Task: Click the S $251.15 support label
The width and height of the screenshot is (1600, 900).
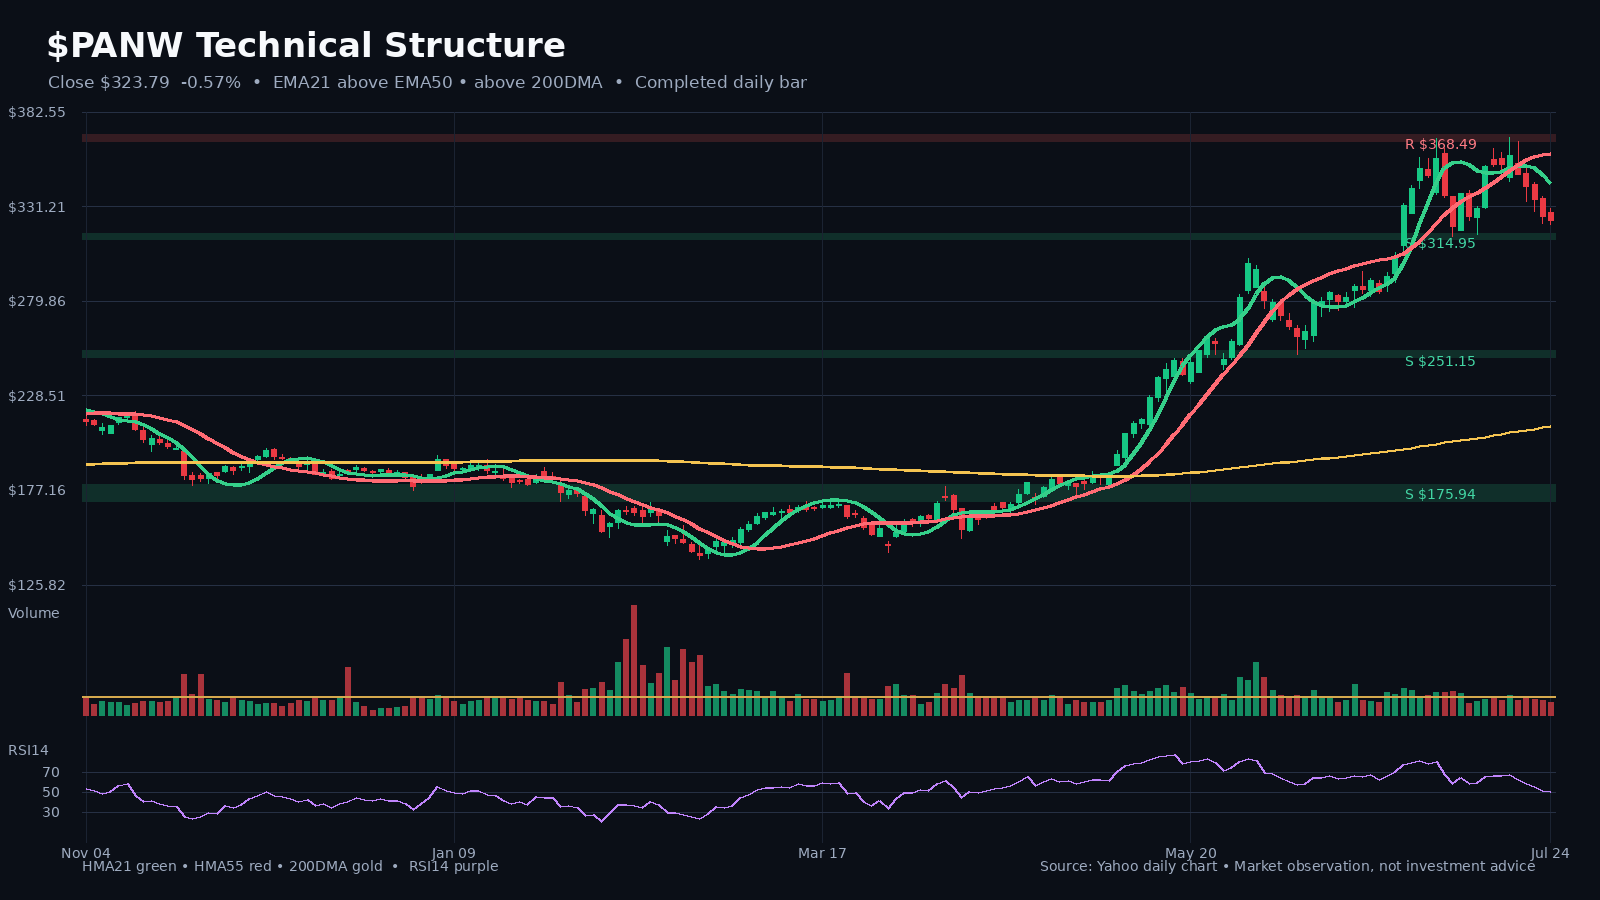Action: coord(1440,361)
